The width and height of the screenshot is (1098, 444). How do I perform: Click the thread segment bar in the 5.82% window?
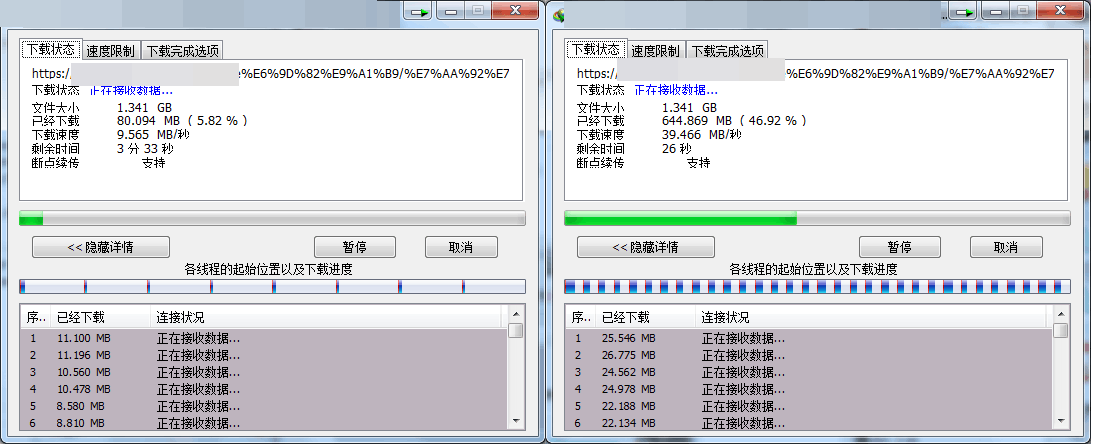[272, 286]
